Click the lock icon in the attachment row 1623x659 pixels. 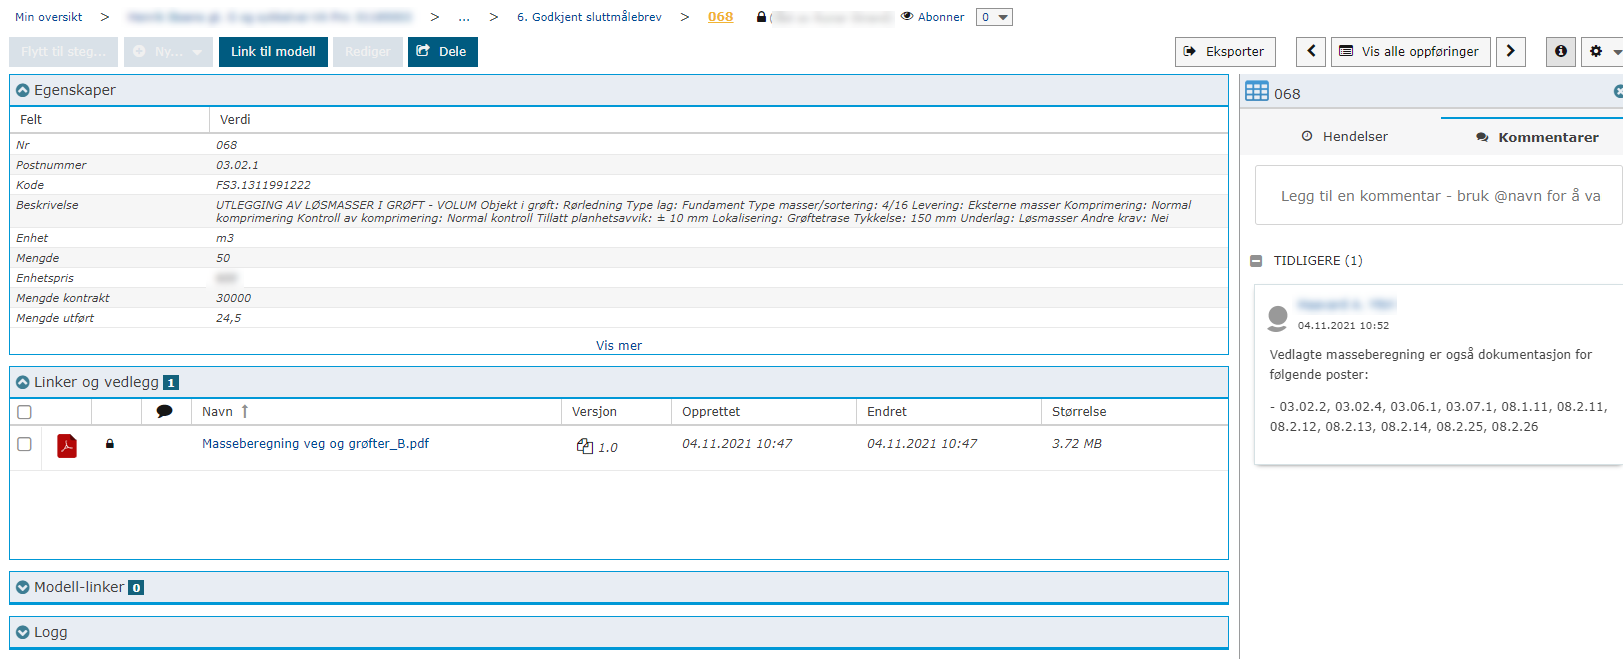tap(110, 444)
